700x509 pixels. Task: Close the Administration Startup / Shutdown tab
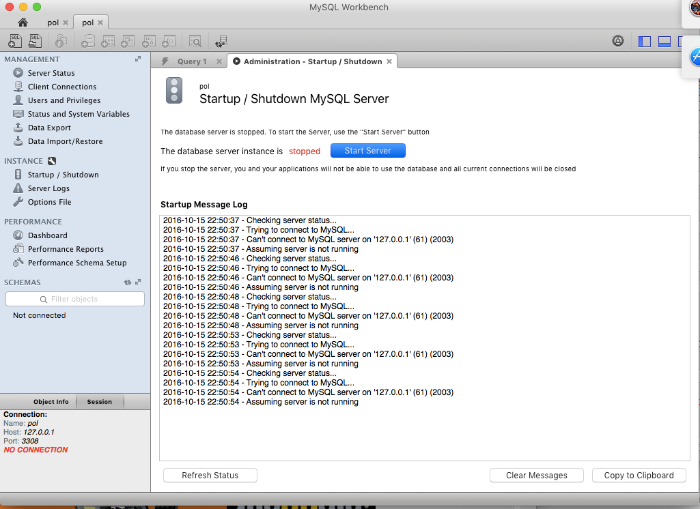pyautogui.click(x=389, y=62)
